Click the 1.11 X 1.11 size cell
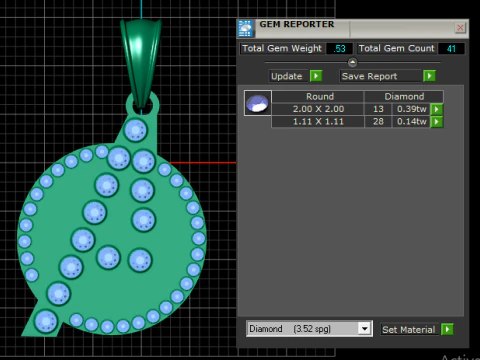The width and height of the screenshot is (480, 360). tap(318, 122)
